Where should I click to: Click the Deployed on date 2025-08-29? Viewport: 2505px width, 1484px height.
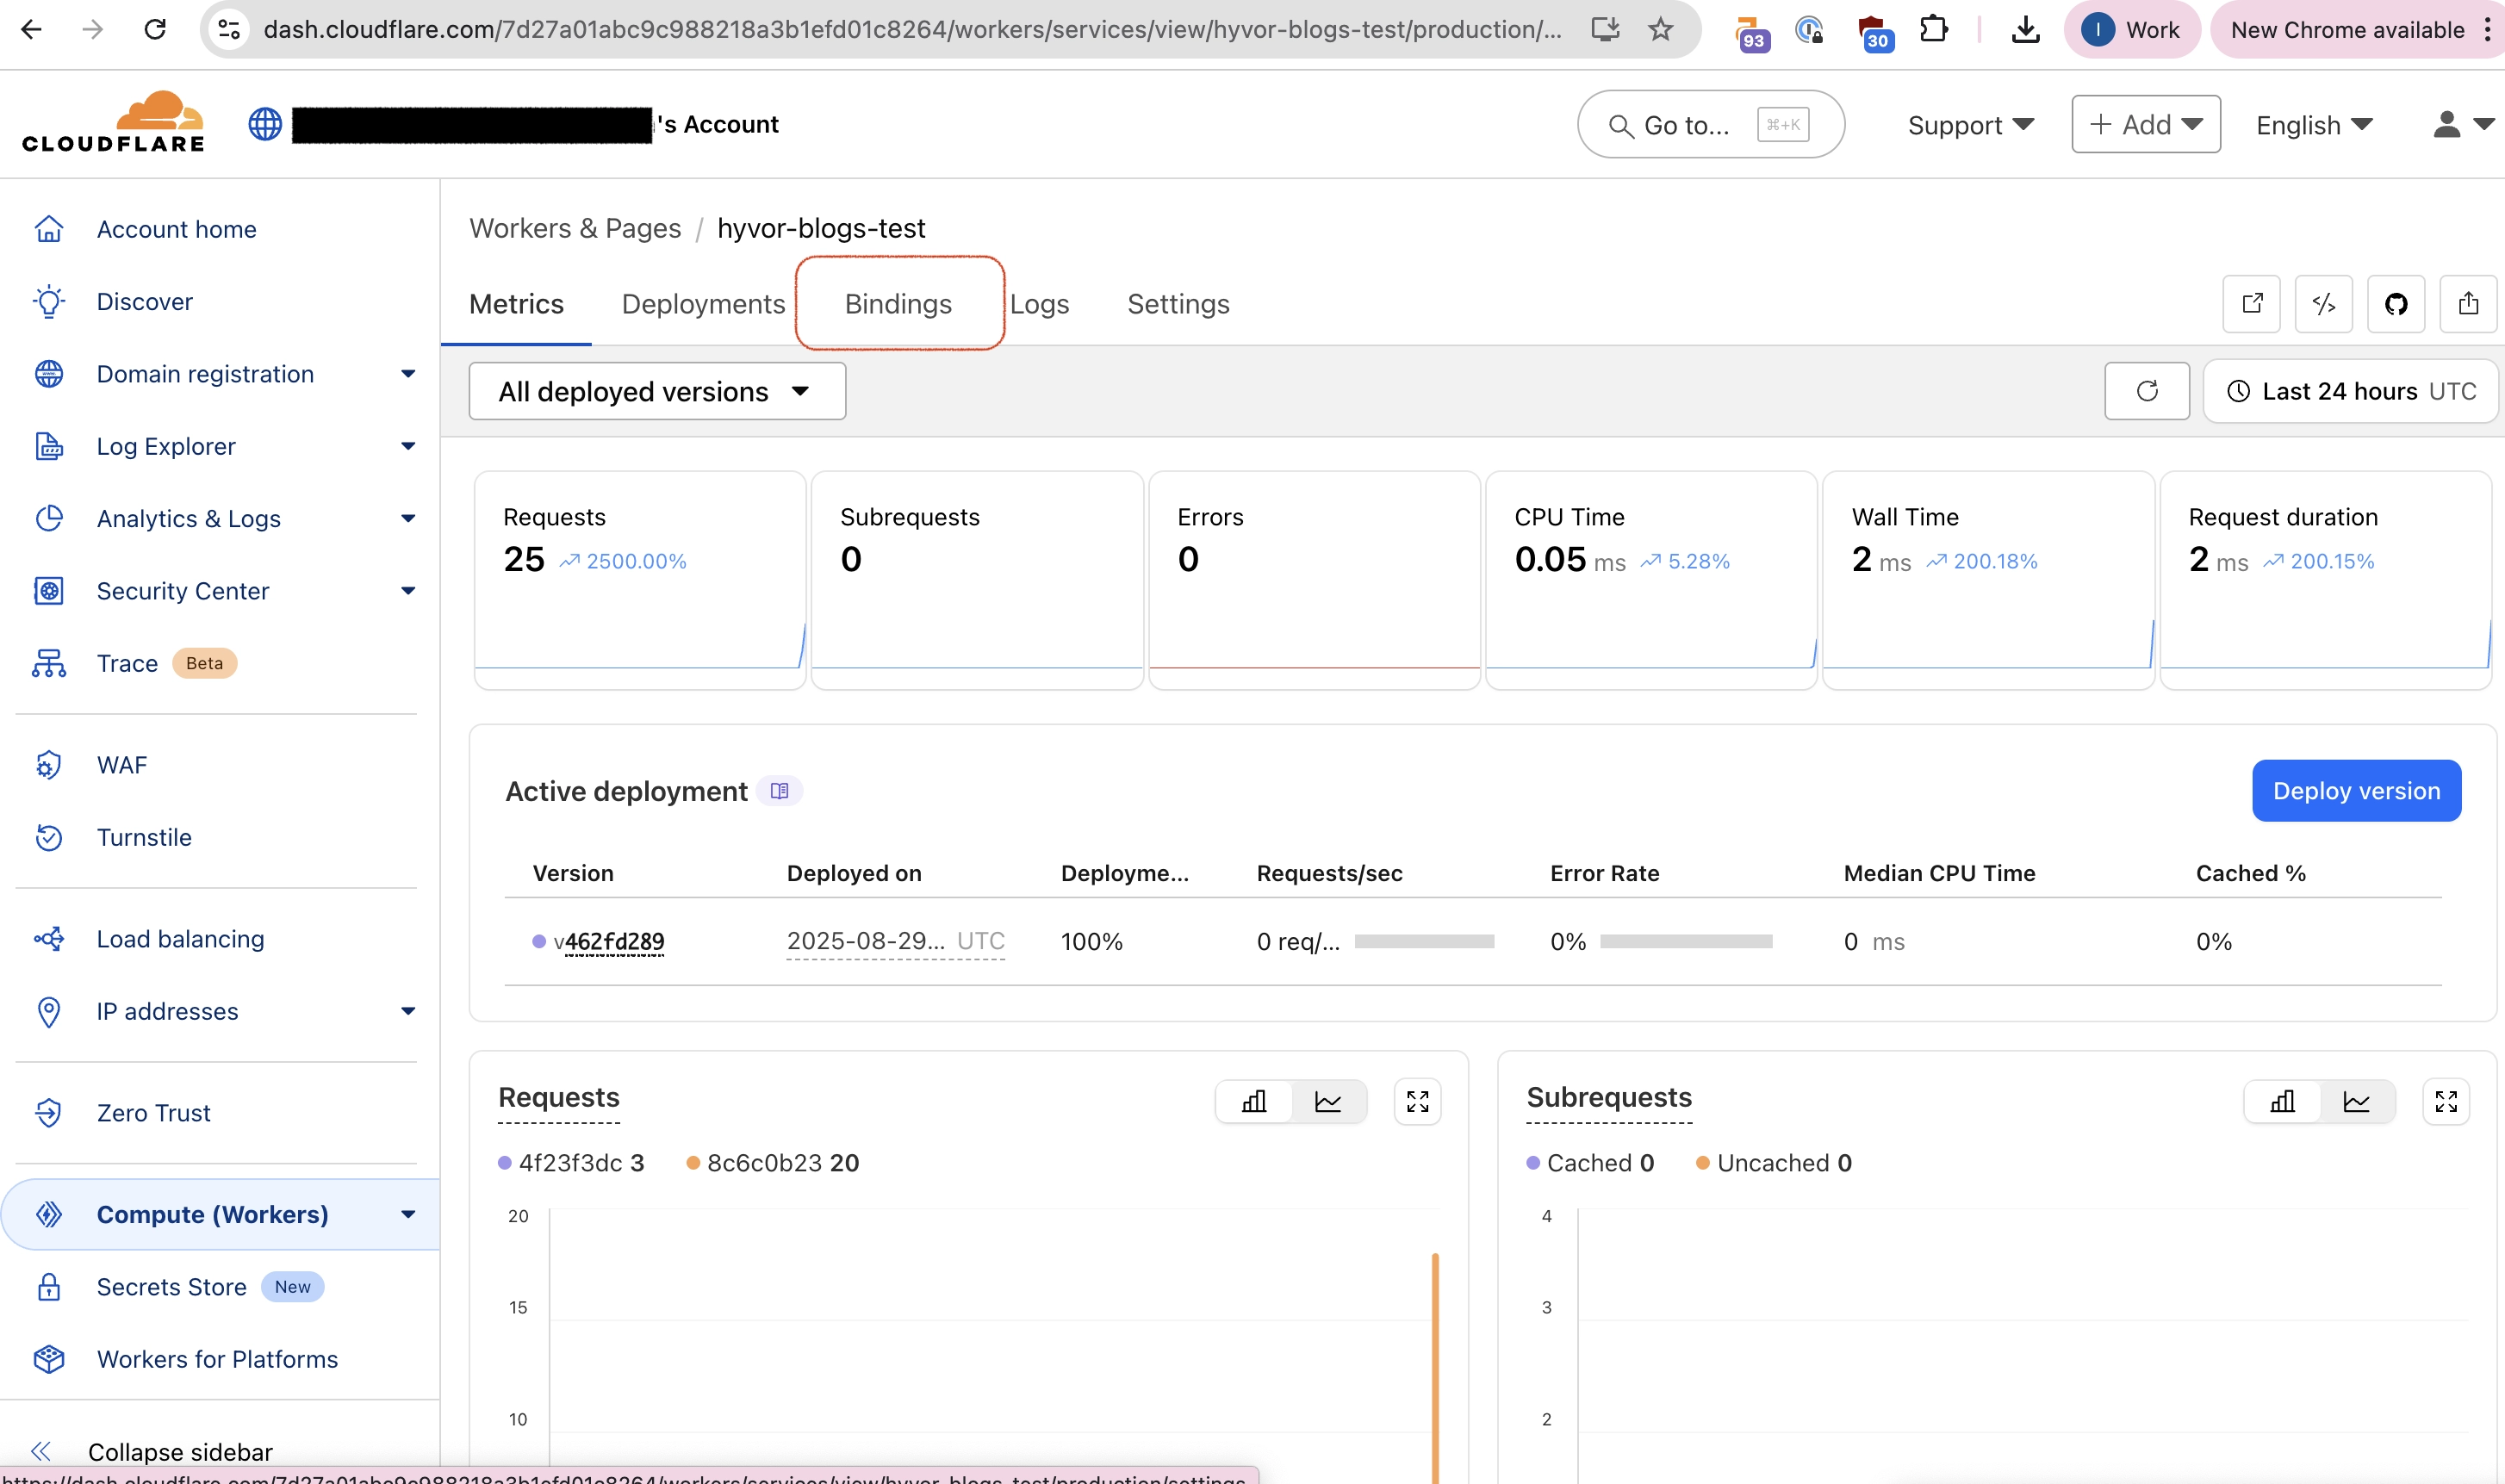coord(865,941)
